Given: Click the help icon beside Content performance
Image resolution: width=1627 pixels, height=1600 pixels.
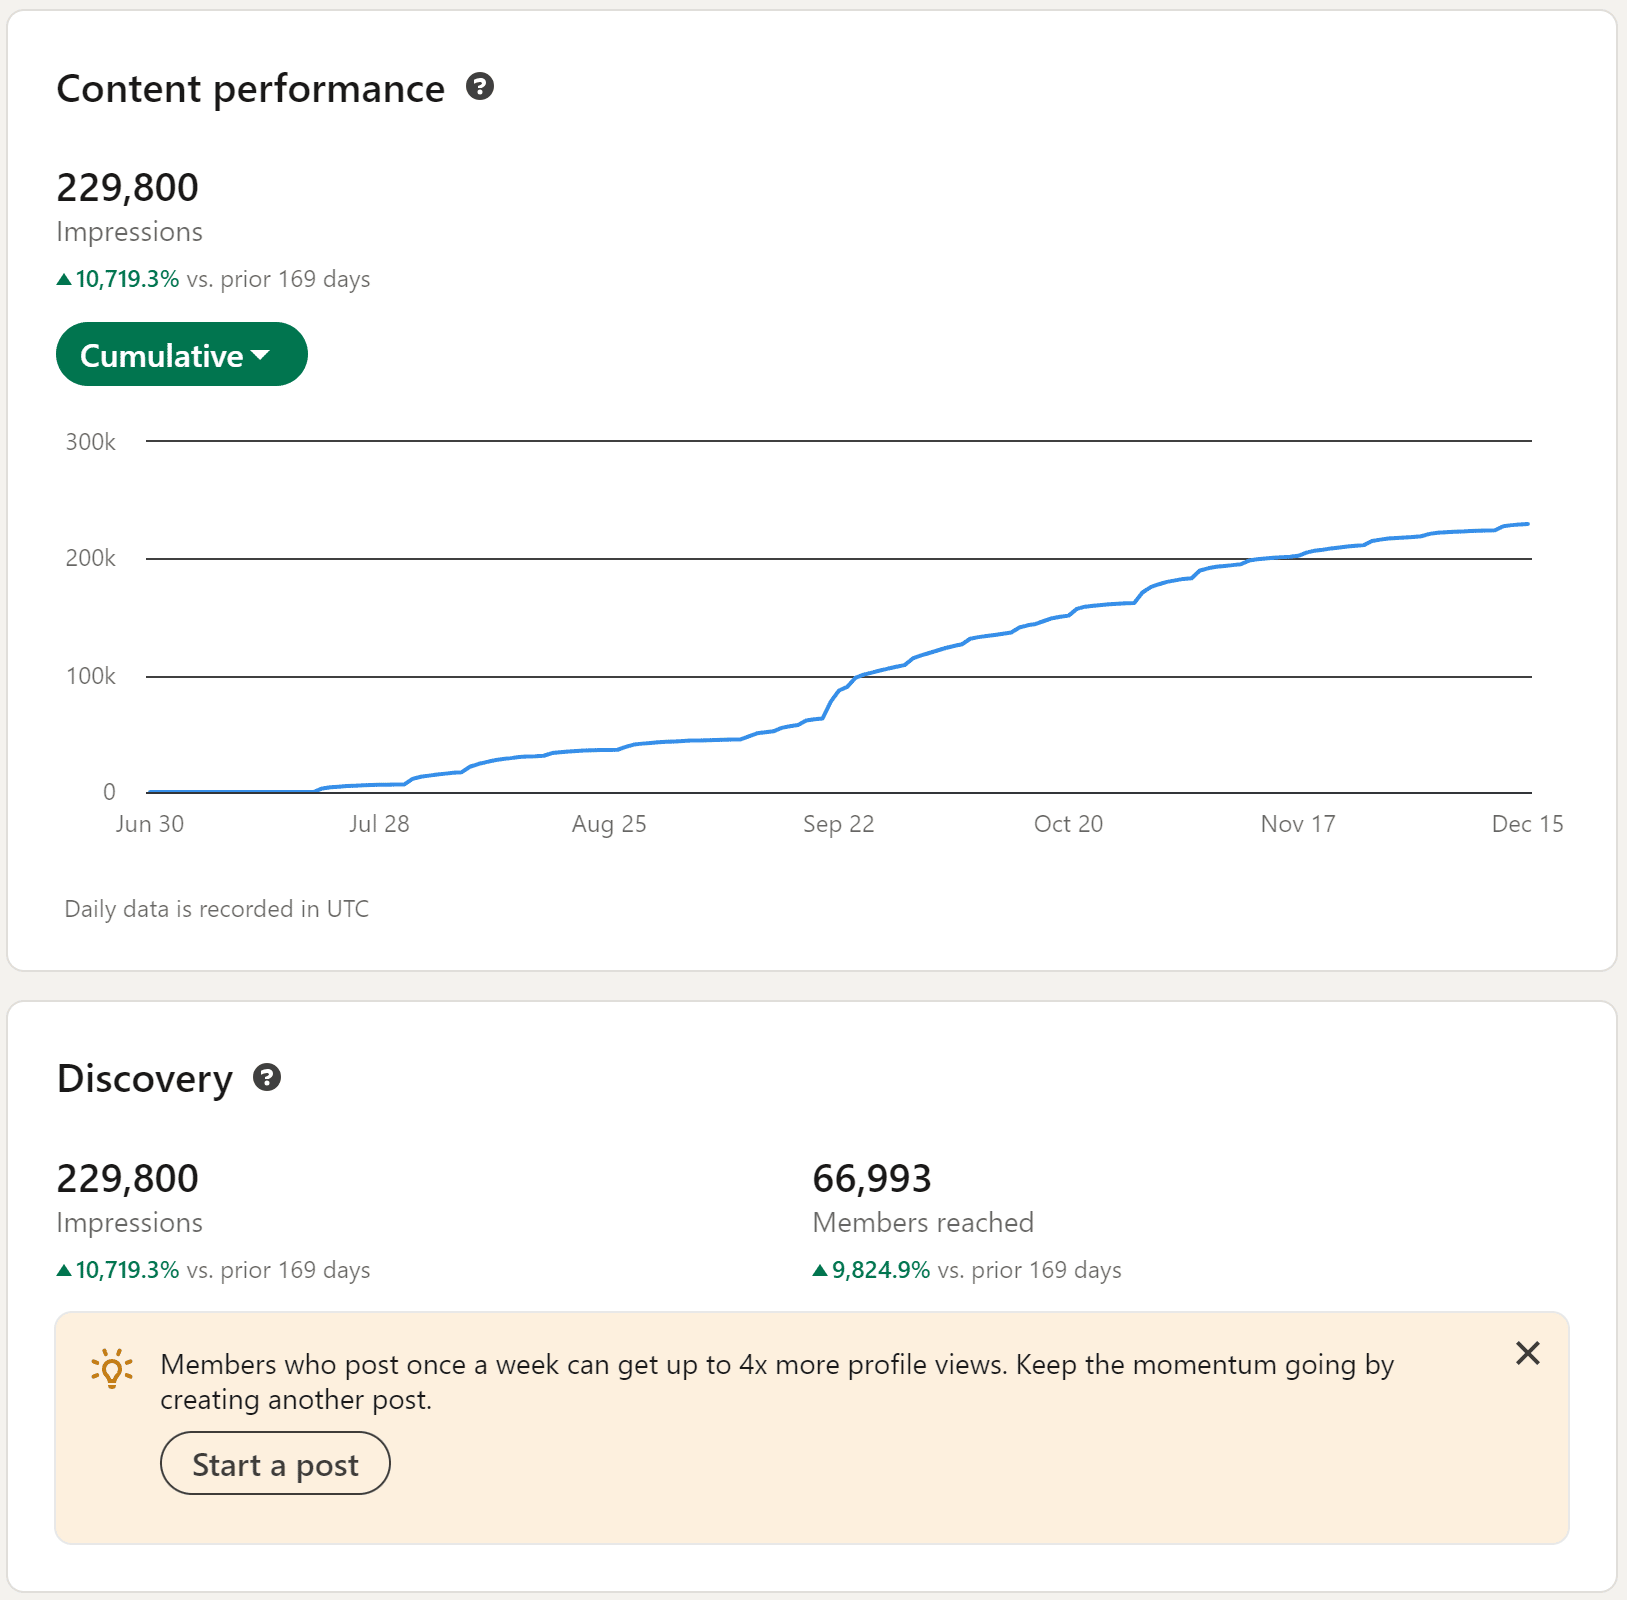Looking at the screenshot, I should click(480, 87).
